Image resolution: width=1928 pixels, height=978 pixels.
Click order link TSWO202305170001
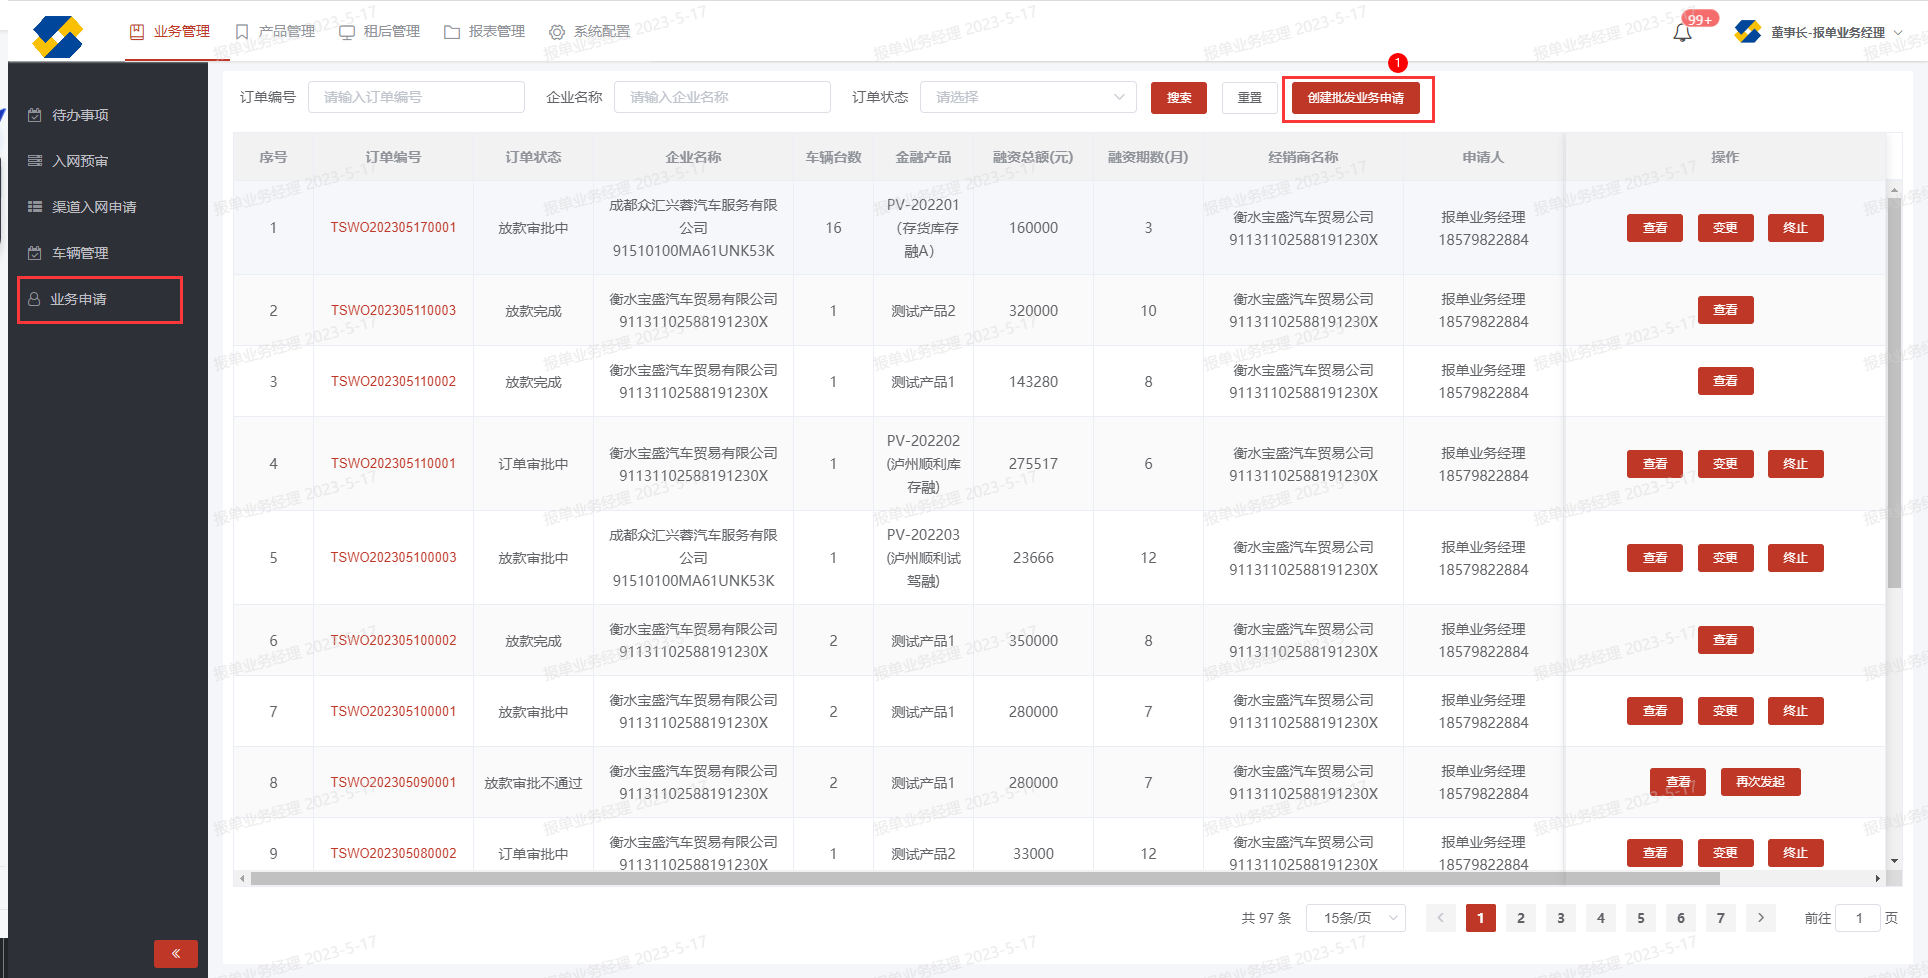click(x=393, y=228)
